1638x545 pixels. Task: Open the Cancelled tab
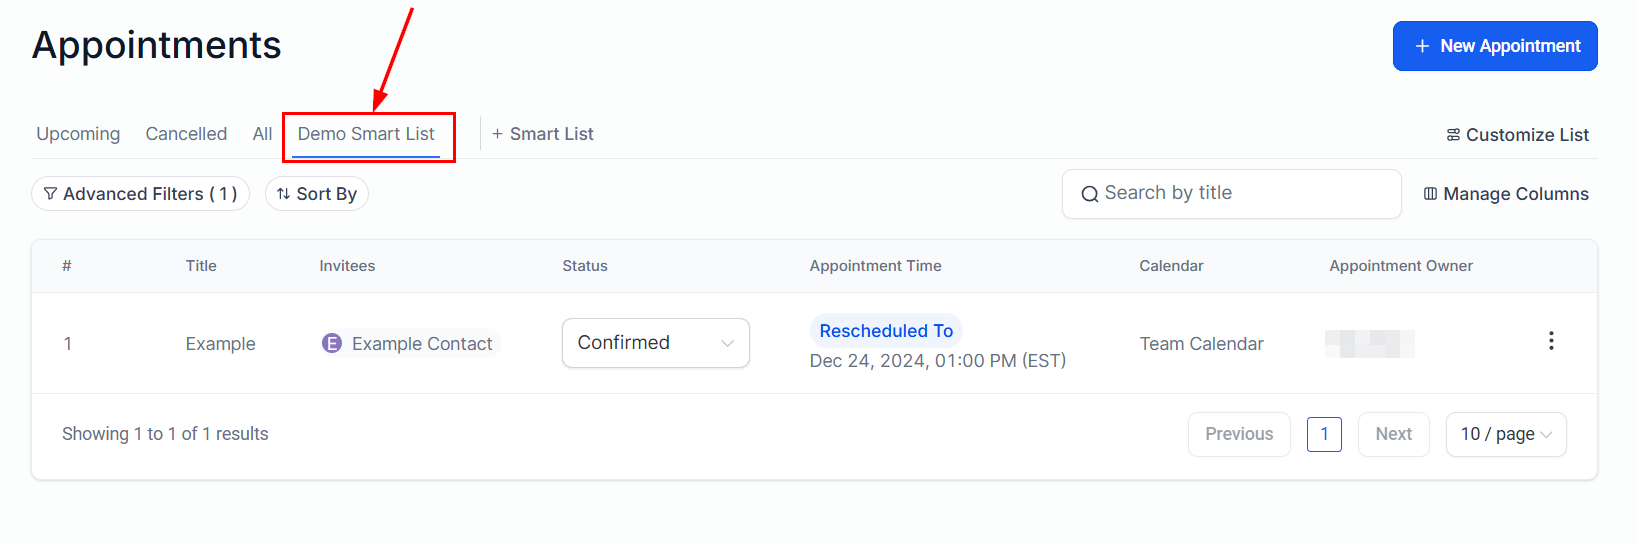point(186,134)
